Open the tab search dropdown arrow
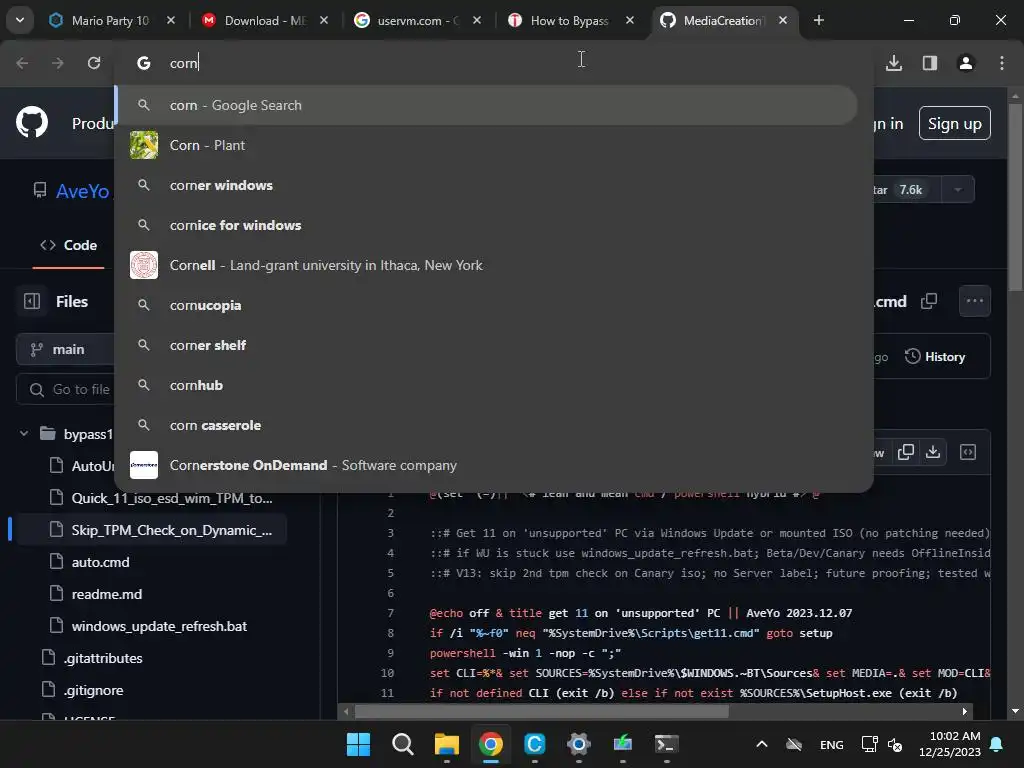 pyautogui.click(x=20, y=20)
